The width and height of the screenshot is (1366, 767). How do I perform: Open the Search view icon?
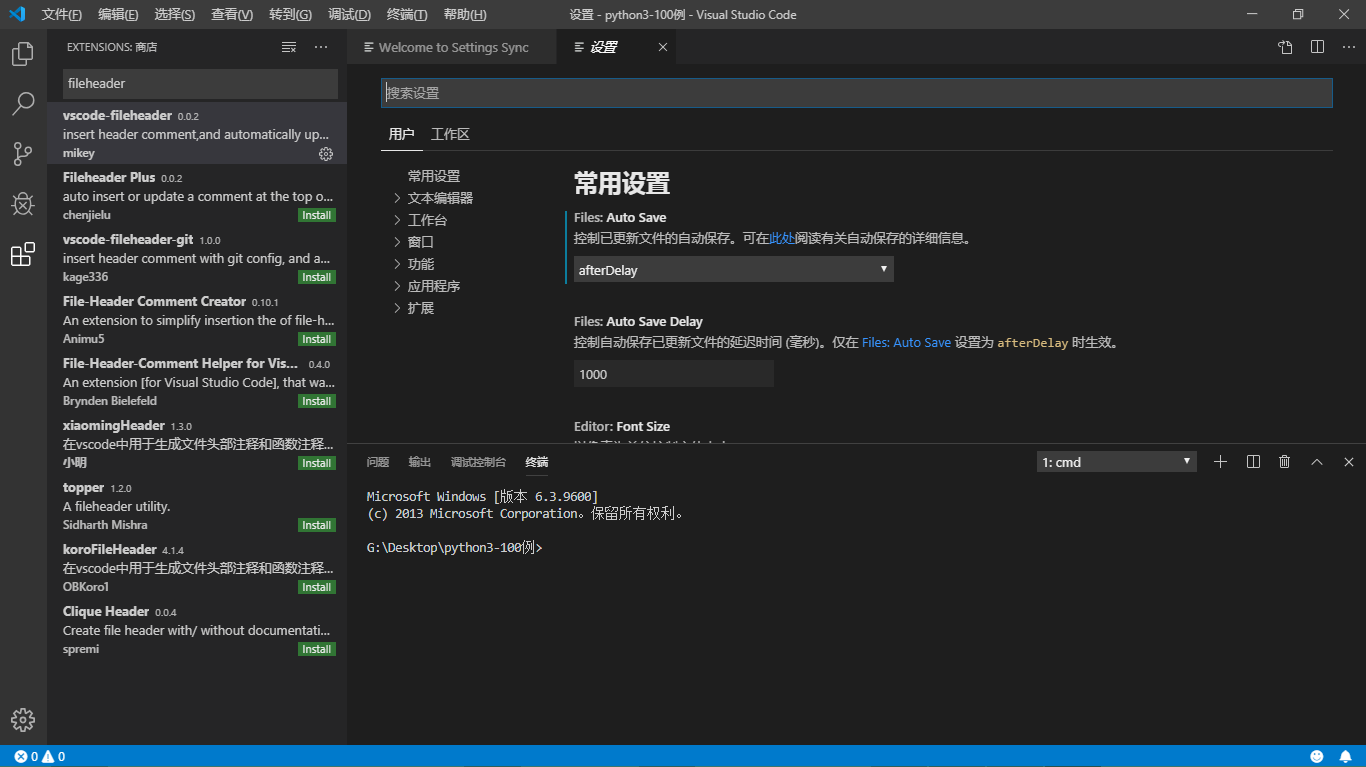[21, 103]
